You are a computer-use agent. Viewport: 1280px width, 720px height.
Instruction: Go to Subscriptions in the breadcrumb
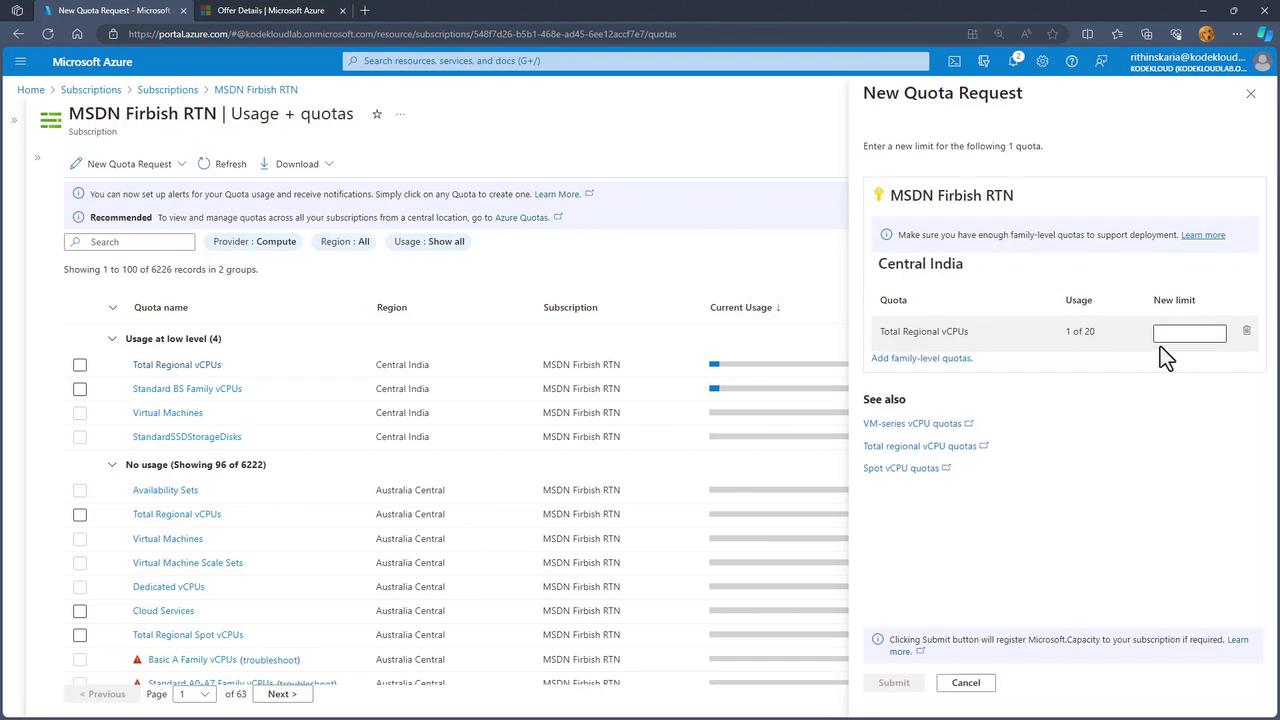pyautogui.click(x=91, y=90)
